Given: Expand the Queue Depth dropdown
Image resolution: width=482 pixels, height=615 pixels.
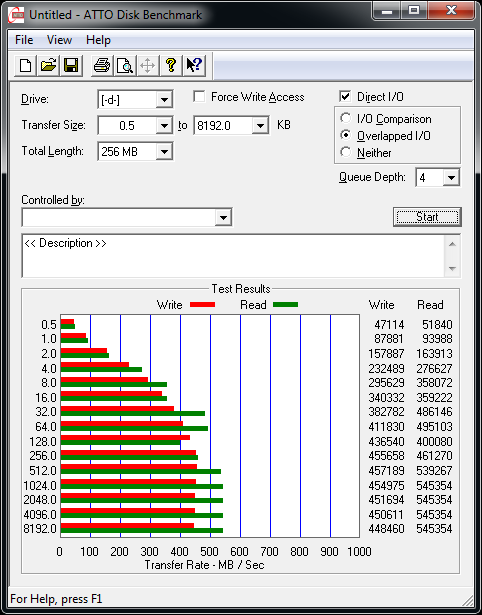Looking at the screenshot, I should pyautogui.click(x=438, y=178).
